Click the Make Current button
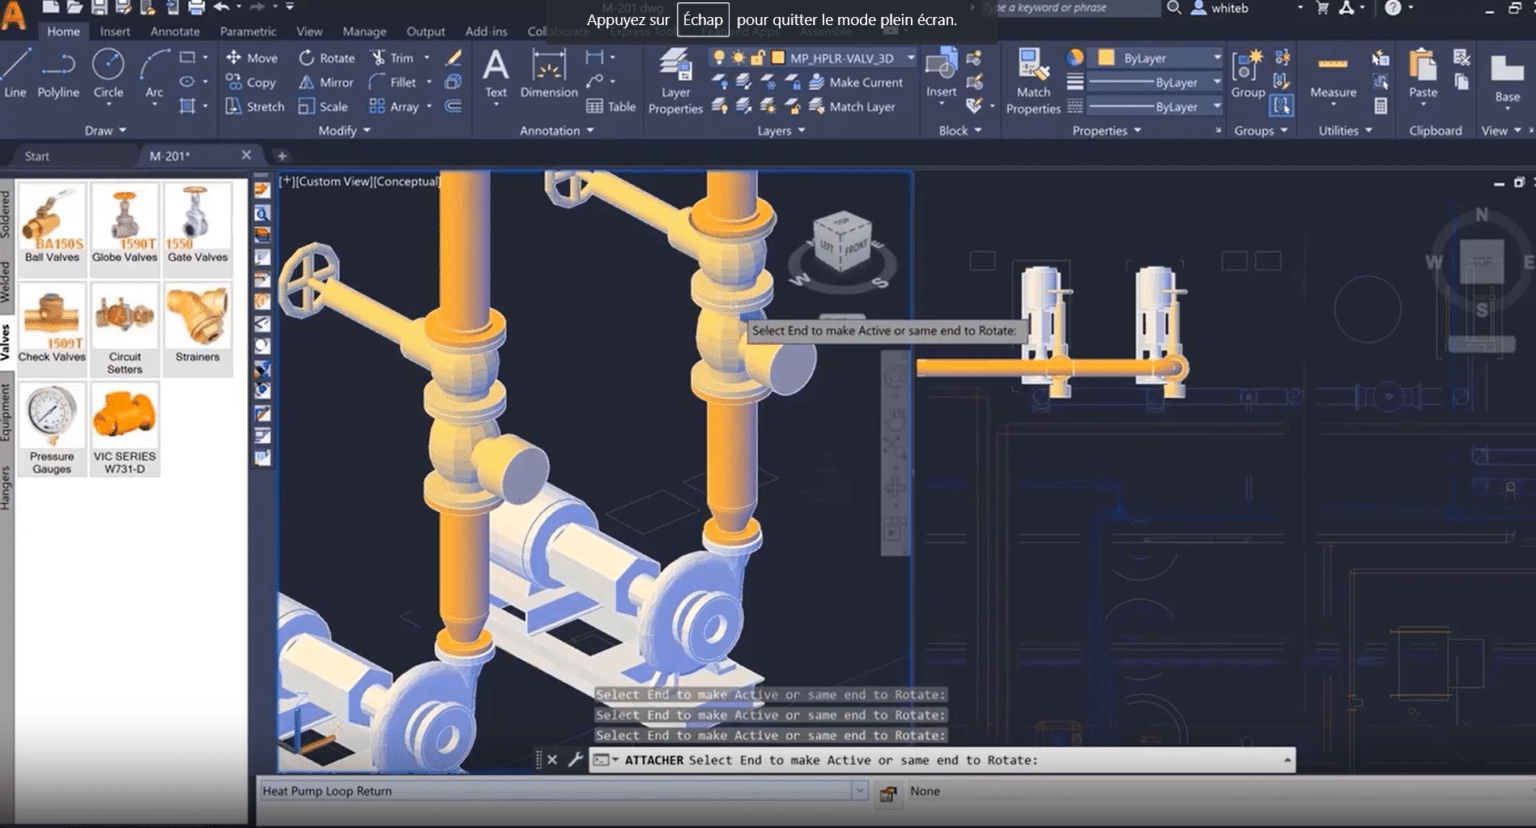The image size is (1536, 828). pos(856,82)
